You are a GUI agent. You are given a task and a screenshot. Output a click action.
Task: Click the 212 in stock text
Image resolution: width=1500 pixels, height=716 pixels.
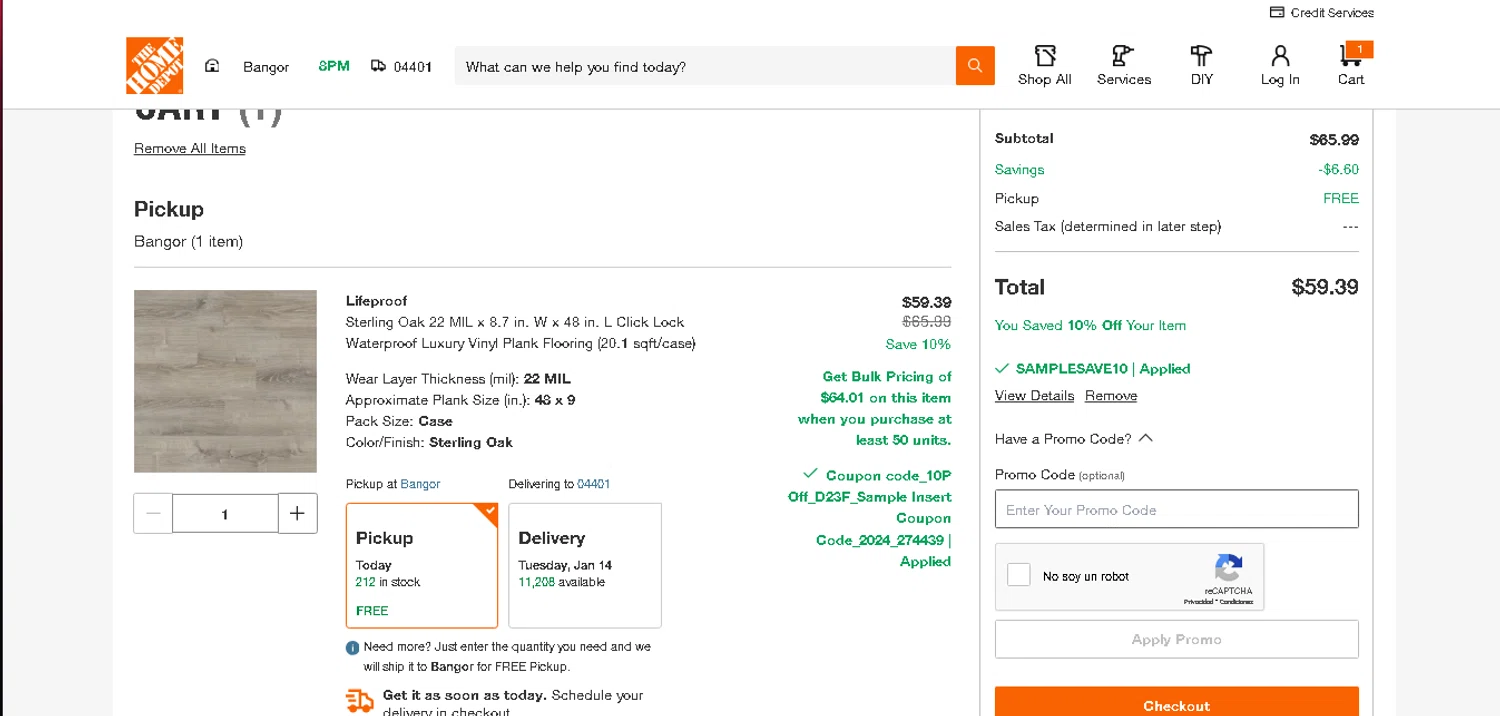pyautogui.click(x=388, y=582)
